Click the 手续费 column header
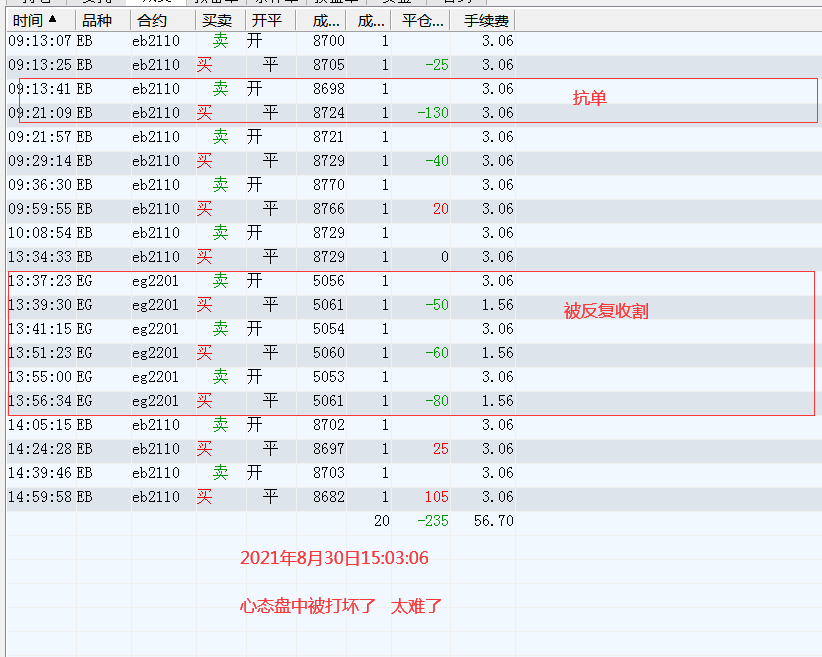 pos(483,20)
